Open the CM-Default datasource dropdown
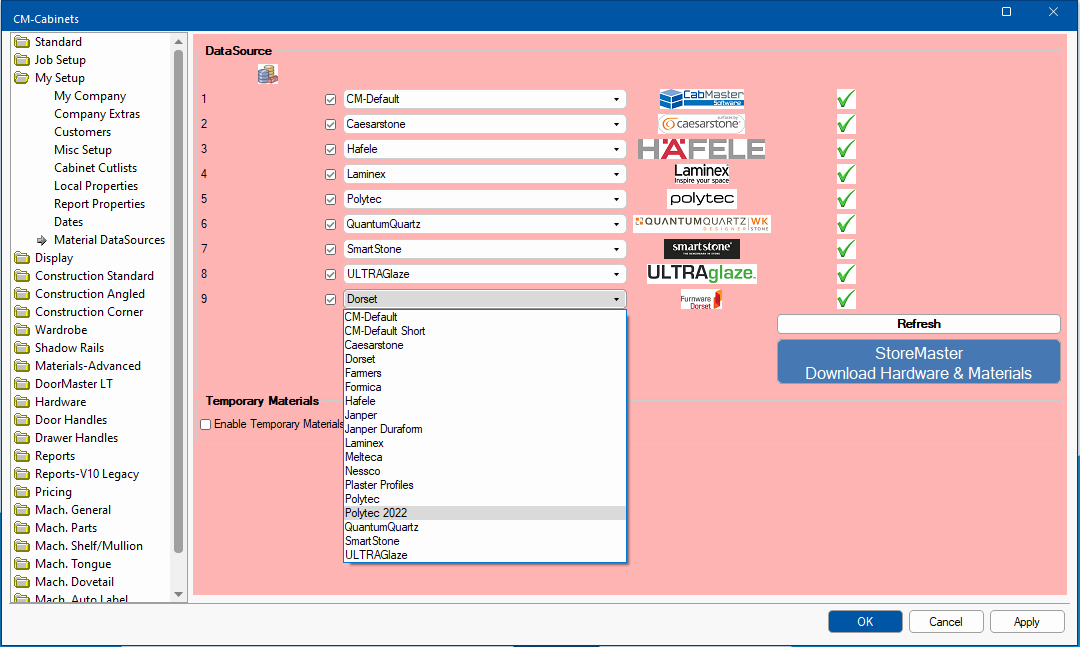 click(616, 99)
